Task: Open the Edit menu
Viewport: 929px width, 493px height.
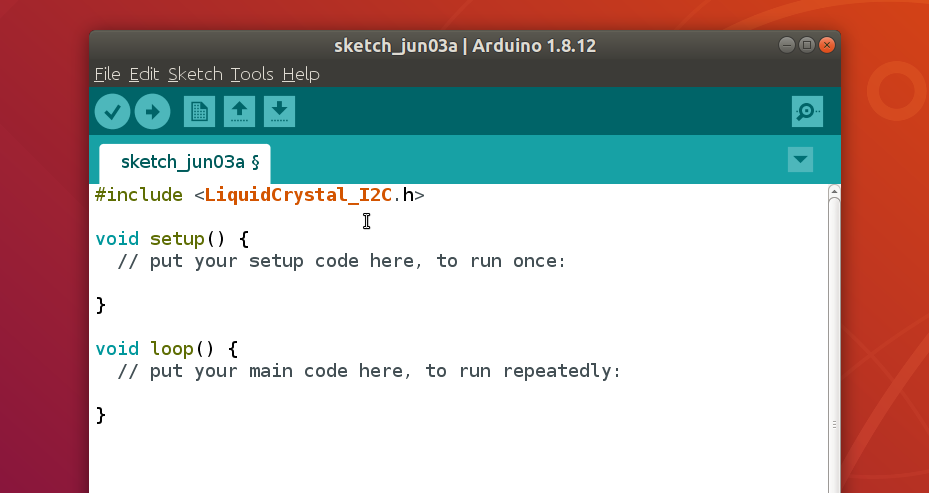Action: tap(144, 74)
